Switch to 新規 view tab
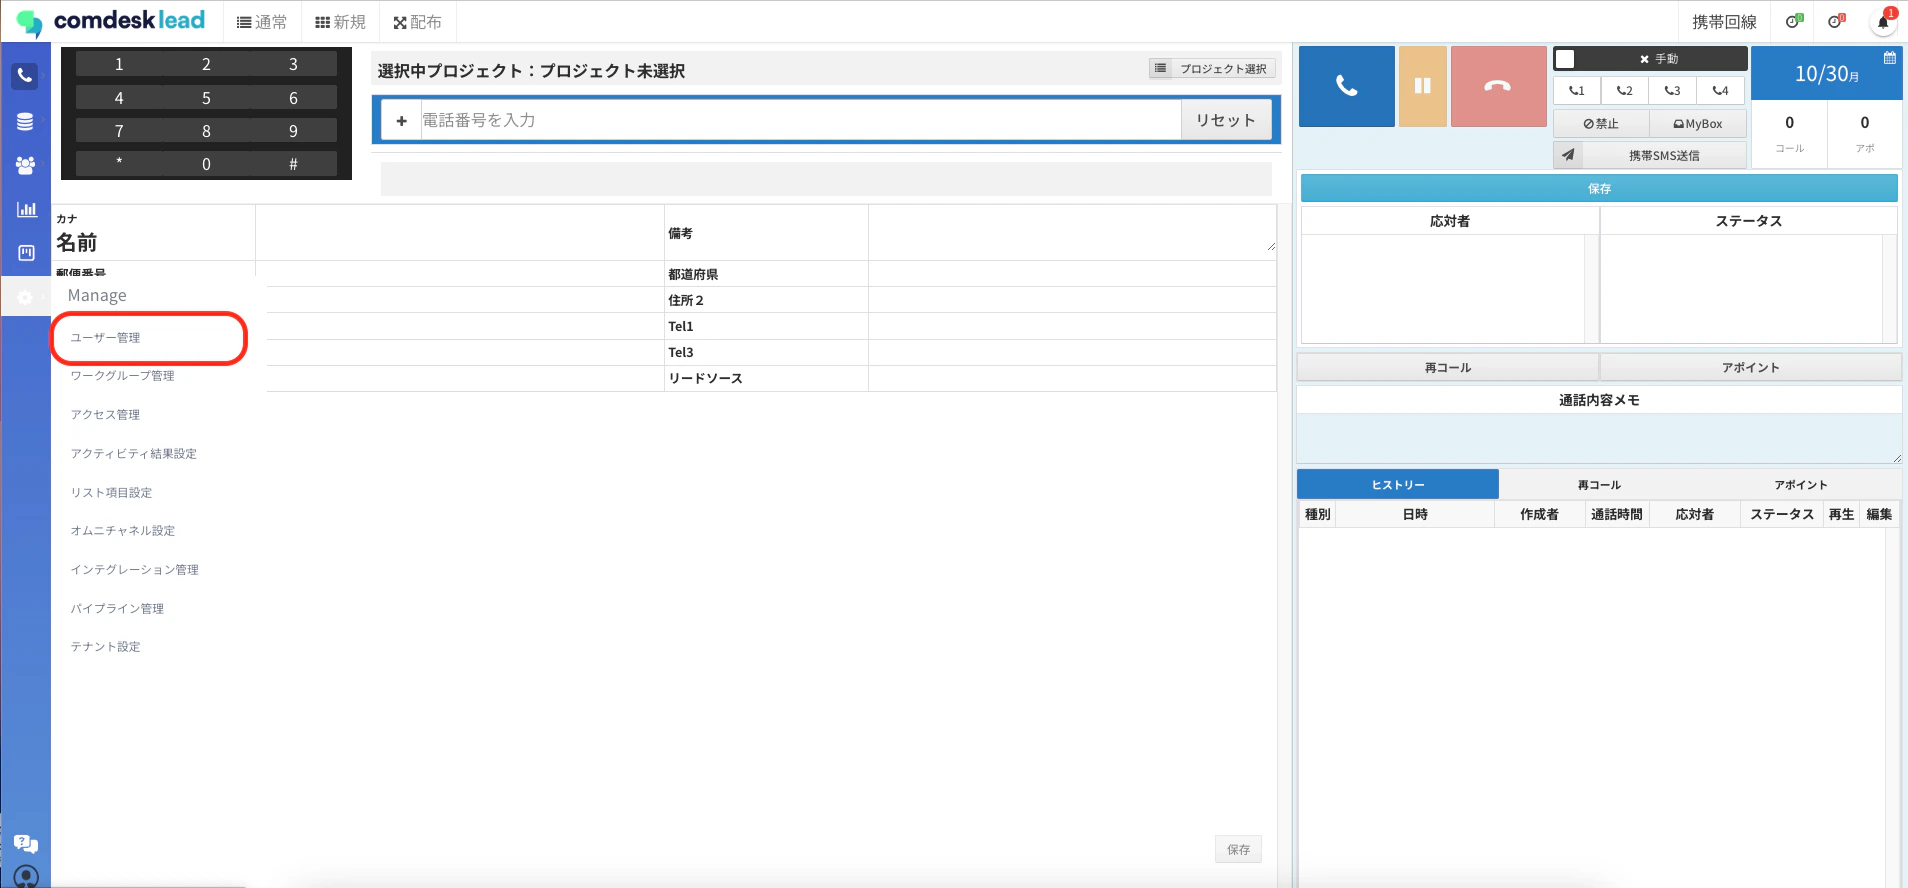 coord(340,22)
